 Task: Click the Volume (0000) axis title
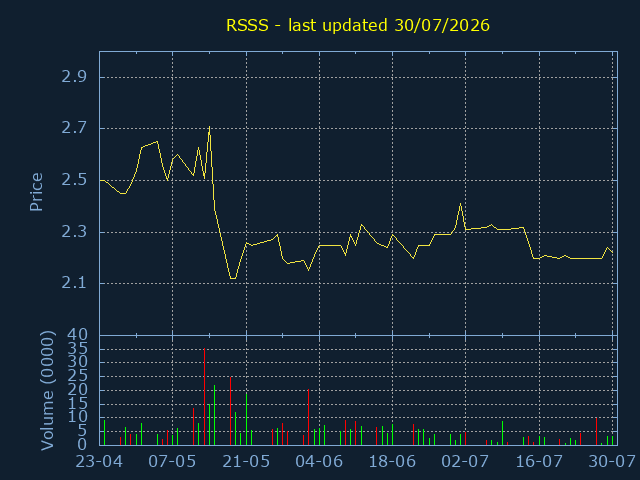pos(47,391)
